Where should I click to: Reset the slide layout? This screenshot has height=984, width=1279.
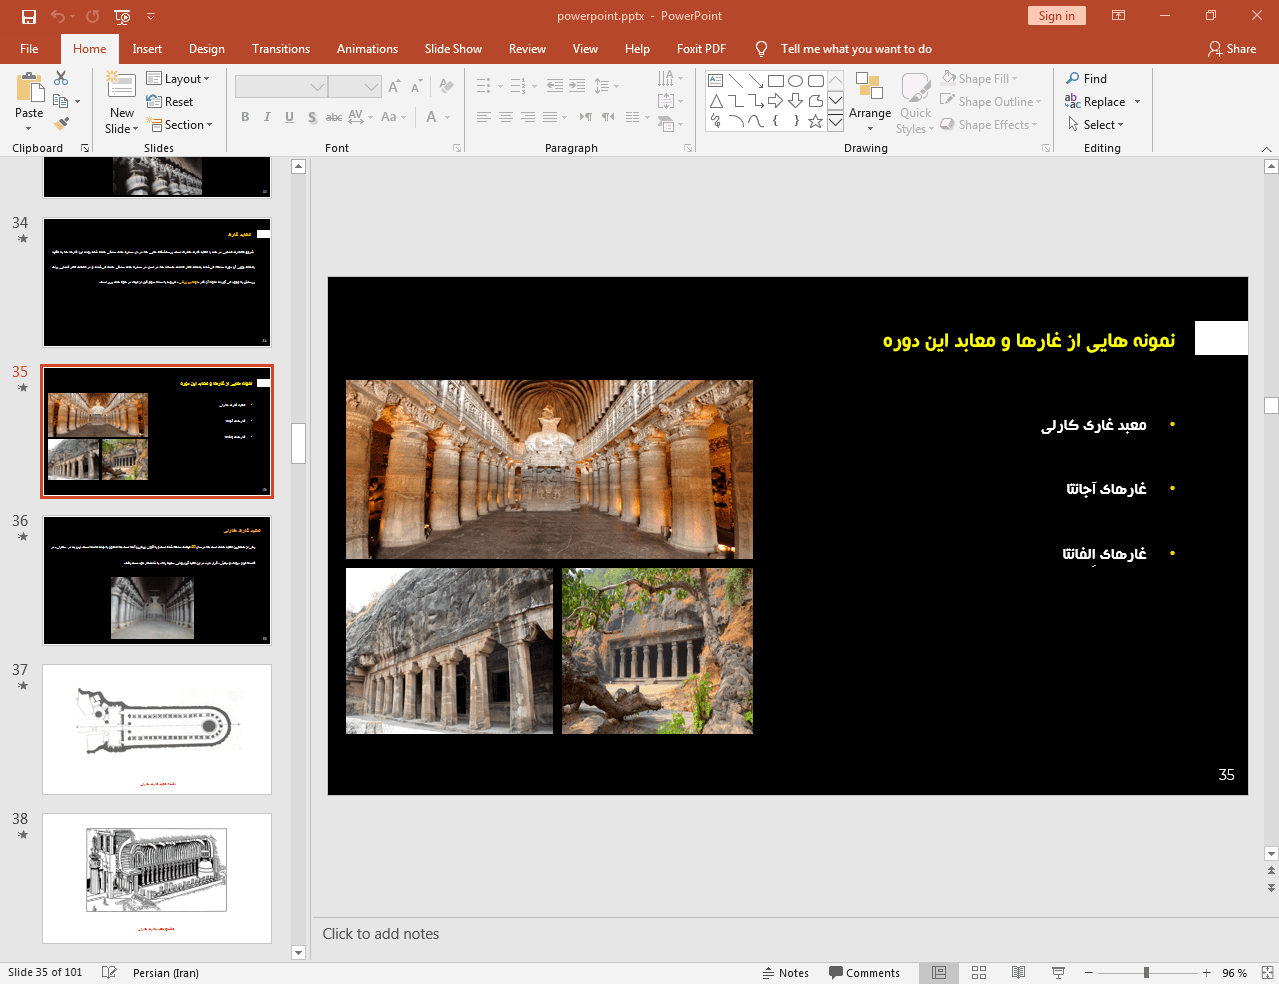point(170,101)
